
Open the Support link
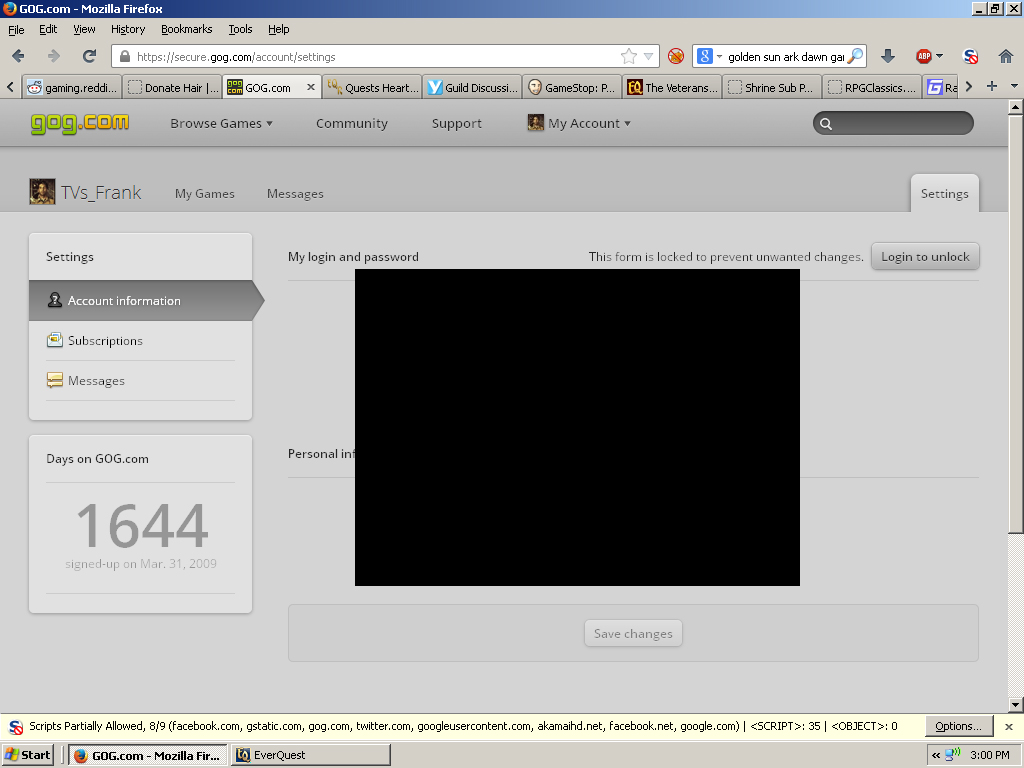coord(456,123)
